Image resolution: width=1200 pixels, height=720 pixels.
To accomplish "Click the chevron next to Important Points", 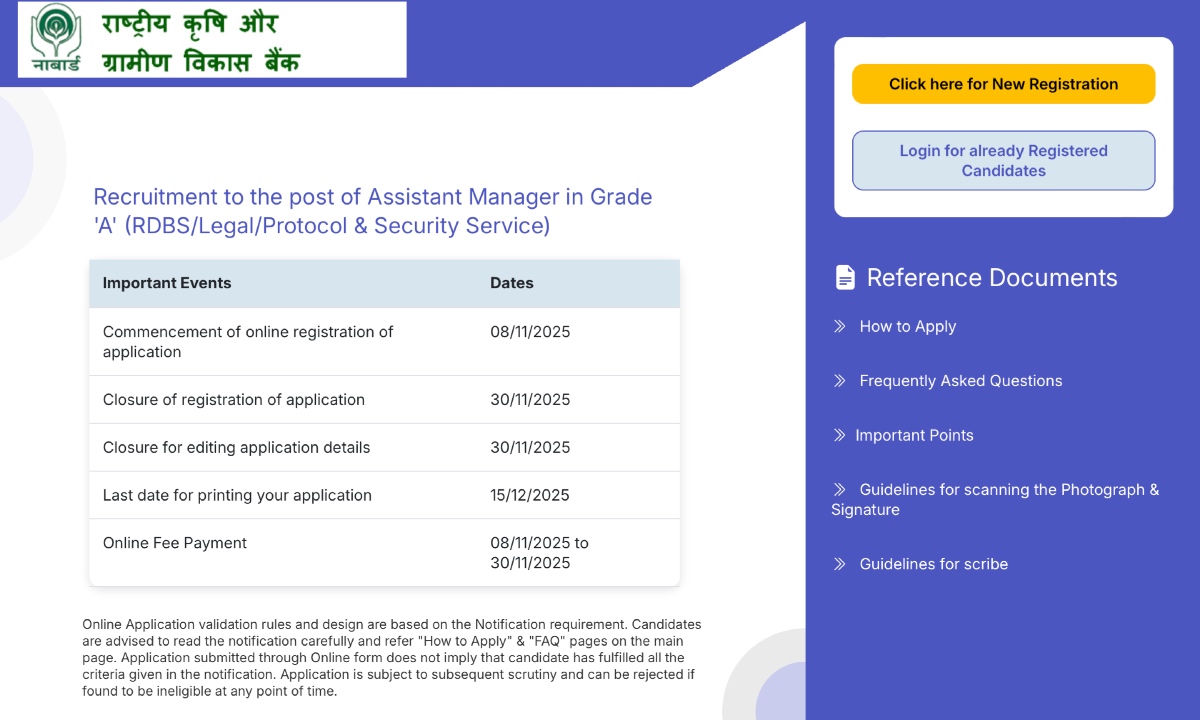I will 840,435.
